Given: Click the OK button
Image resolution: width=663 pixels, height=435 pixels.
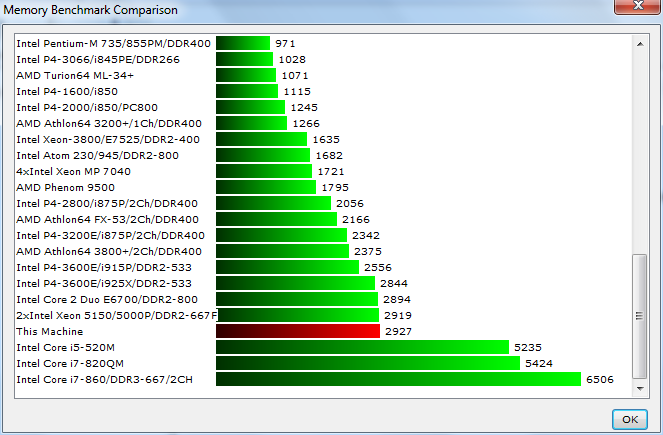Looking at the screenshot, I should coord(630,419).
